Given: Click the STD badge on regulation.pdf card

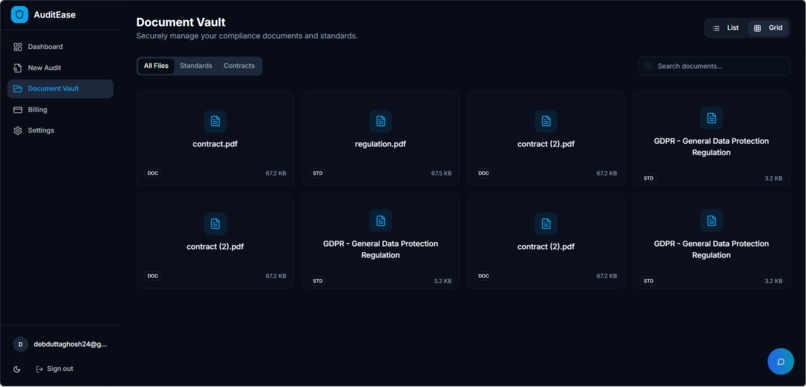Looking at the screenshot, I should [x=318, y=174].
